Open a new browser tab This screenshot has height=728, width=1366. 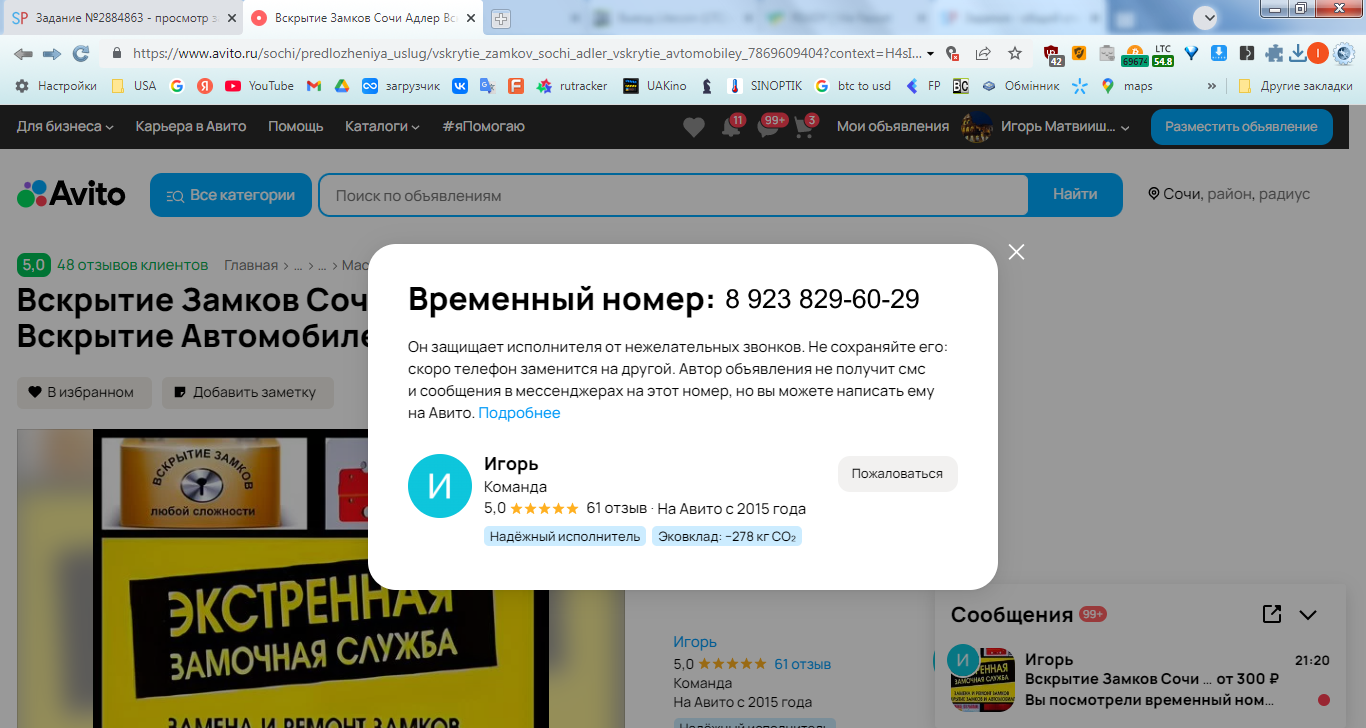pos(501,19)
